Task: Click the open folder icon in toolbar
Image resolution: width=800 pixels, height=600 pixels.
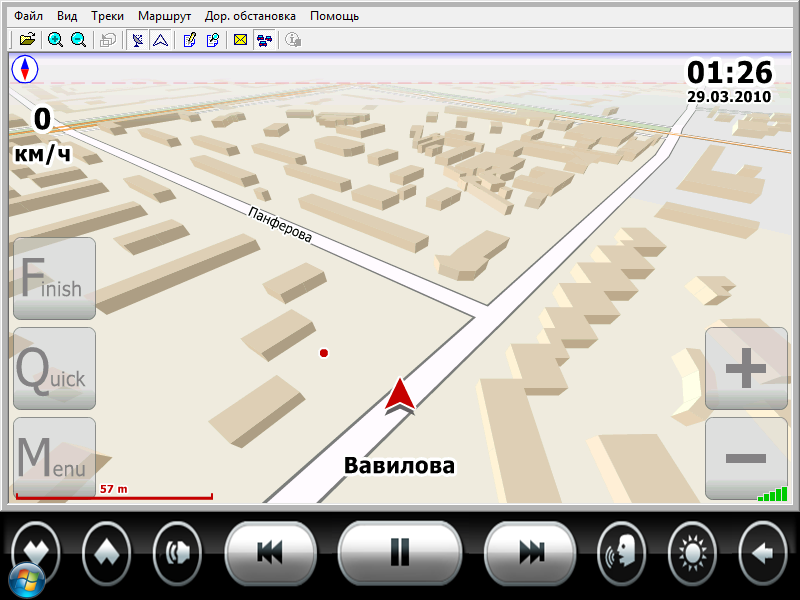Action: (x=27, y=40)
